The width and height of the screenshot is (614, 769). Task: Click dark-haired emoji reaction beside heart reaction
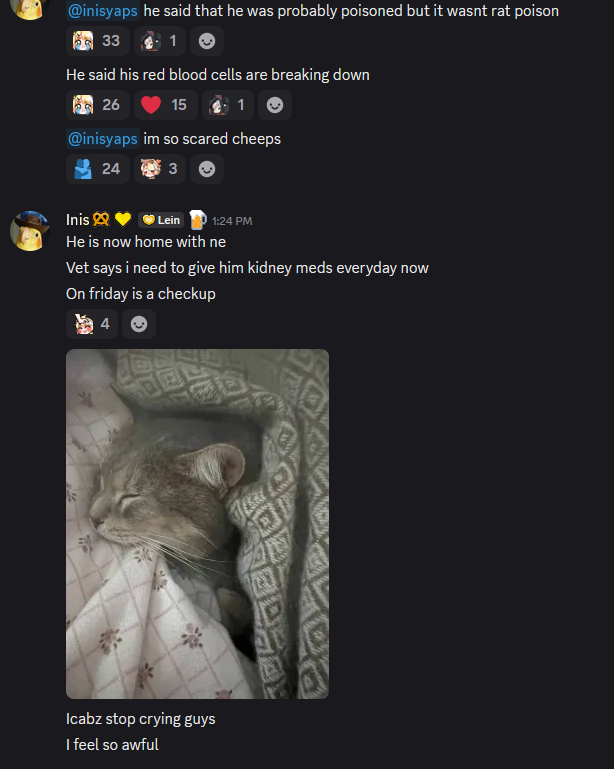pos(228,105)
